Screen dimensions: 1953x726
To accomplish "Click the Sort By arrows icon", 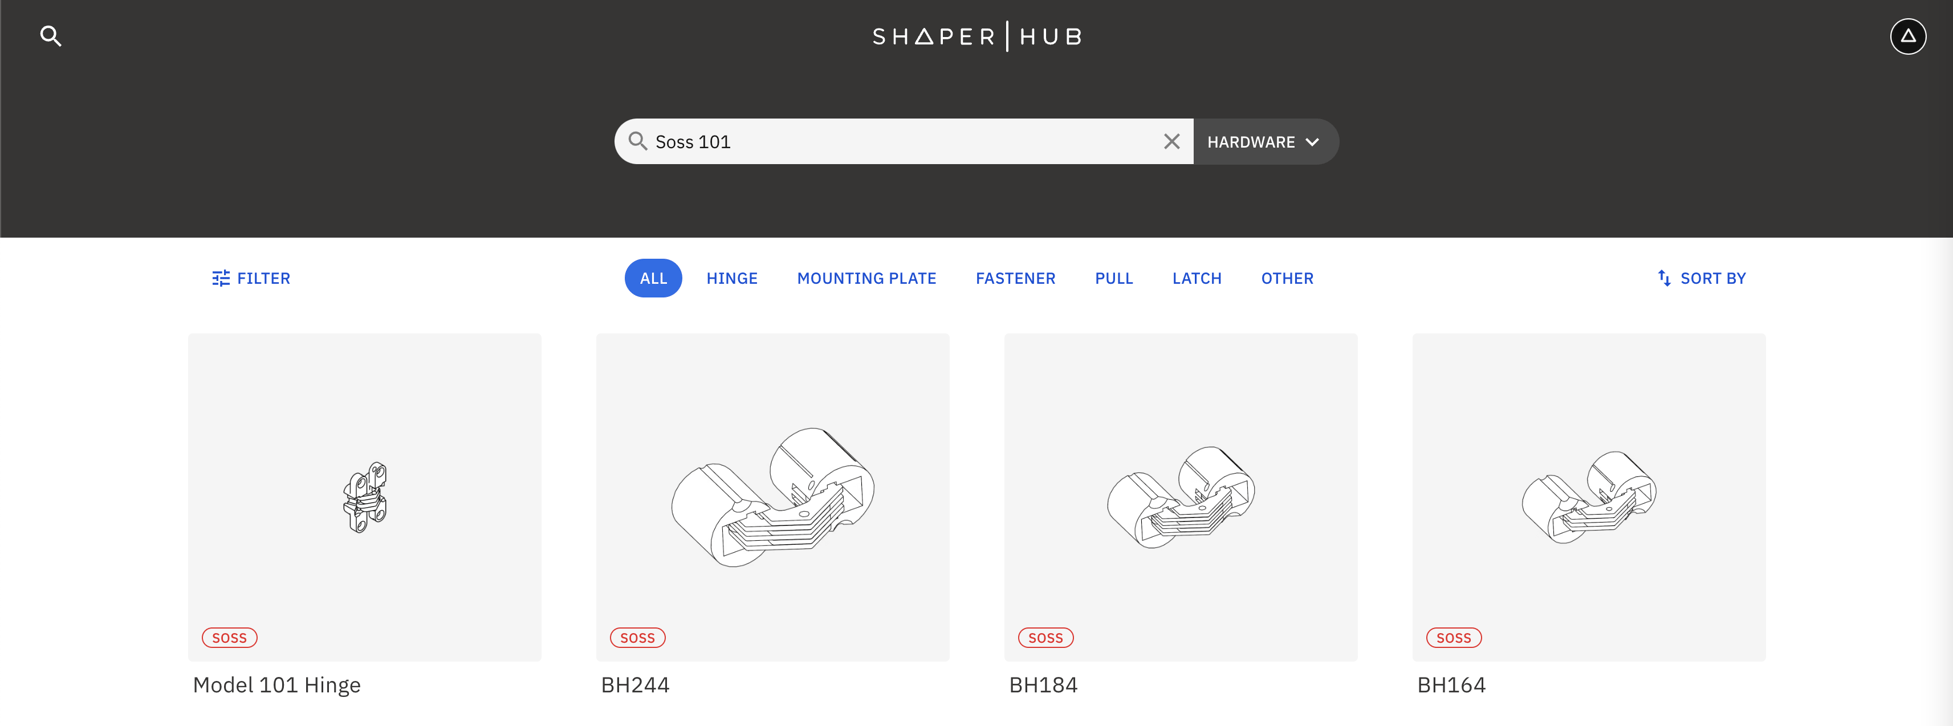I will (1664, 278).
